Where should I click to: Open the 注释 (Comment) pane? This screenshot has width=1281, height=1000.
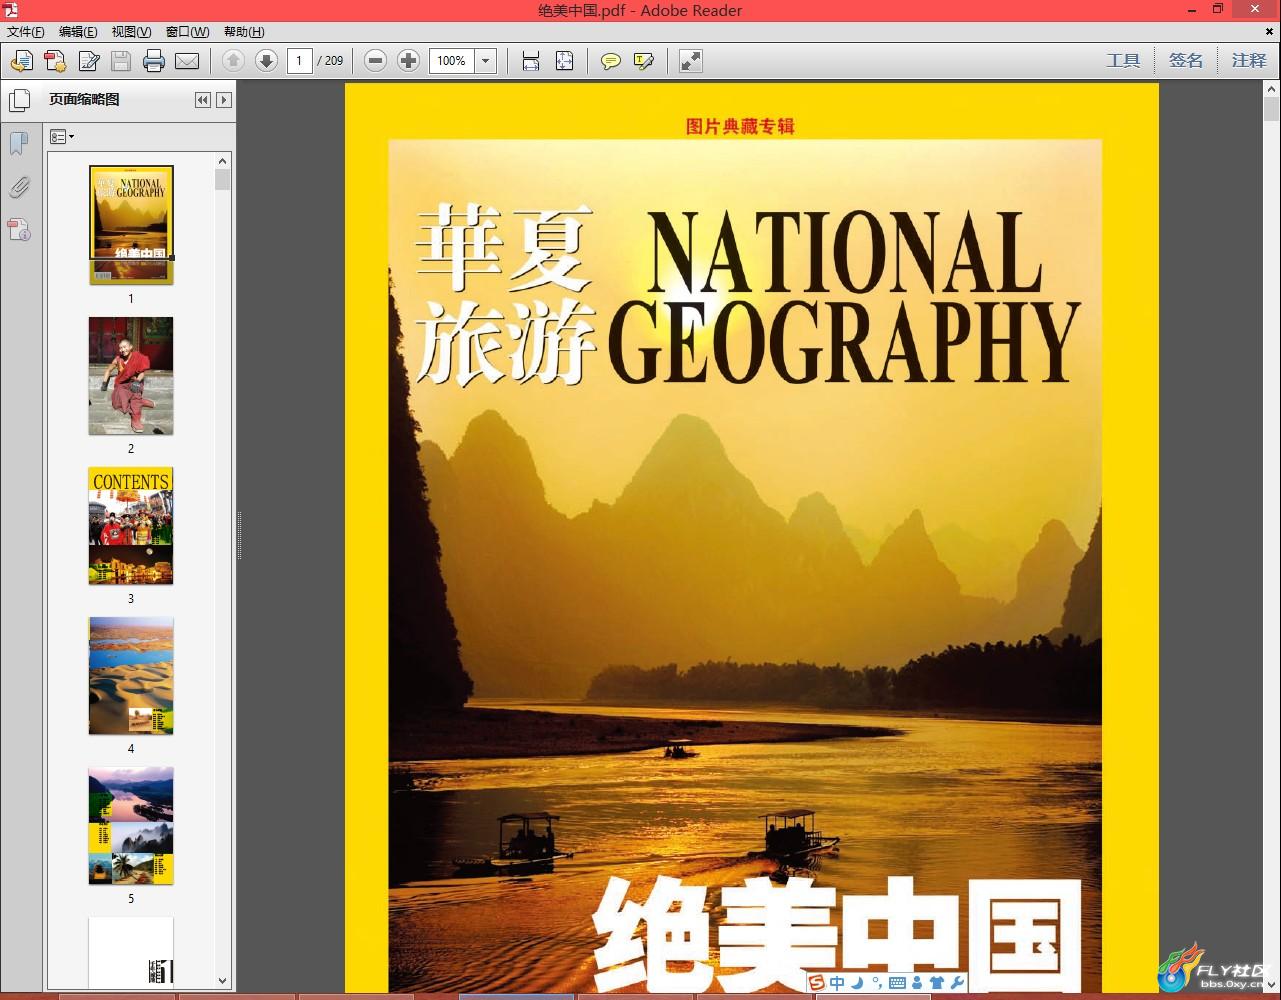(x=1249, y=61)
